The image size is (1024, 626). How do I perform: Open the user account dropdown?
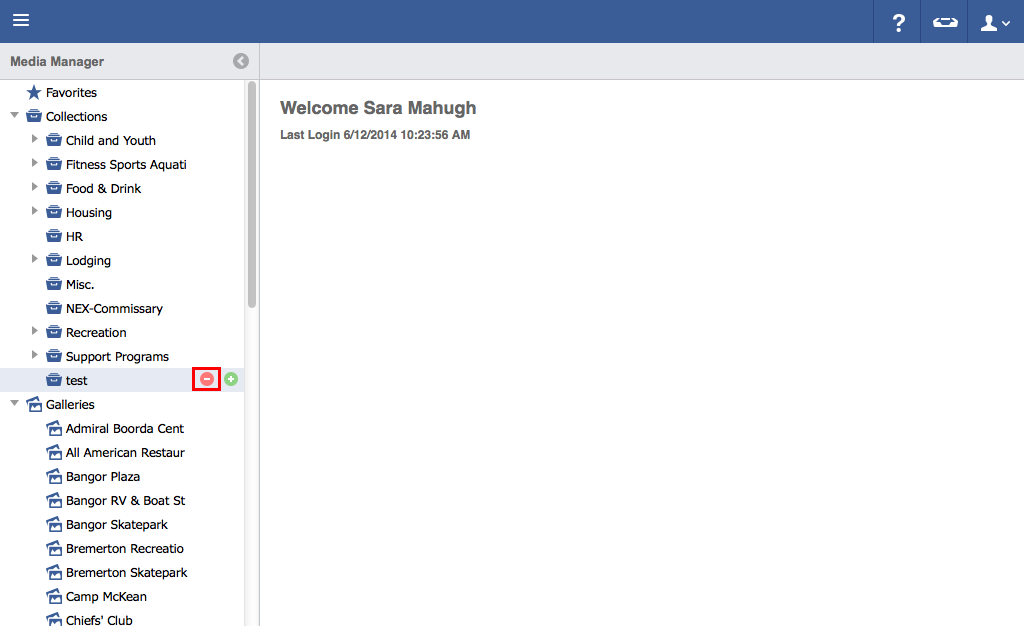point(995,22)
